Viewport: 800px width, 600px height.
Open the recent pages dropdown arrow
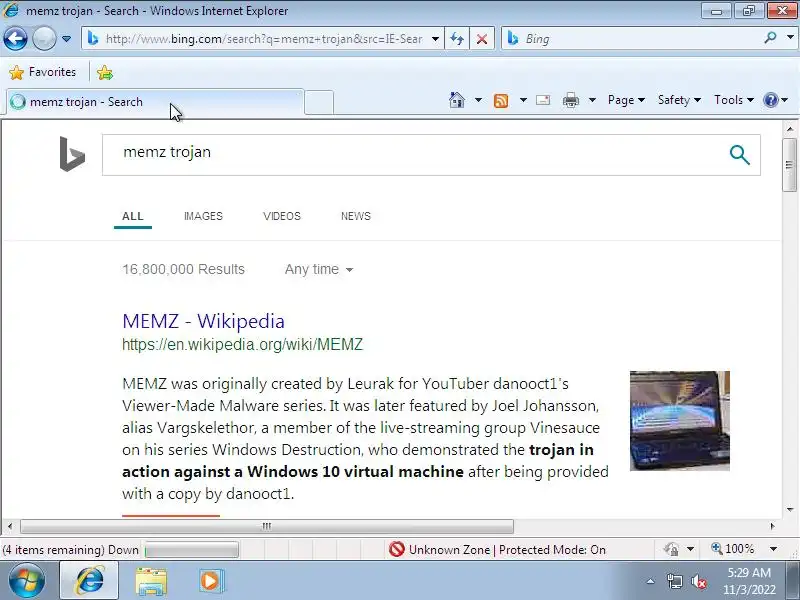click(x=66, y=39)
